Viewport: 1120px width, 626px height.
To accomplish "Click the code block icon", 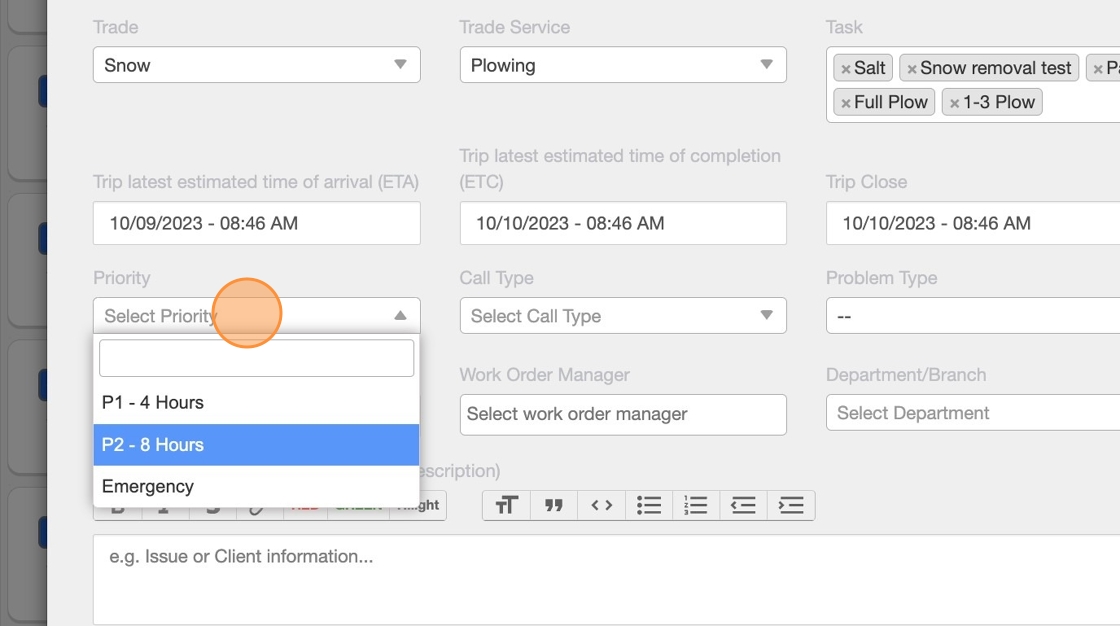I will 601,505.
